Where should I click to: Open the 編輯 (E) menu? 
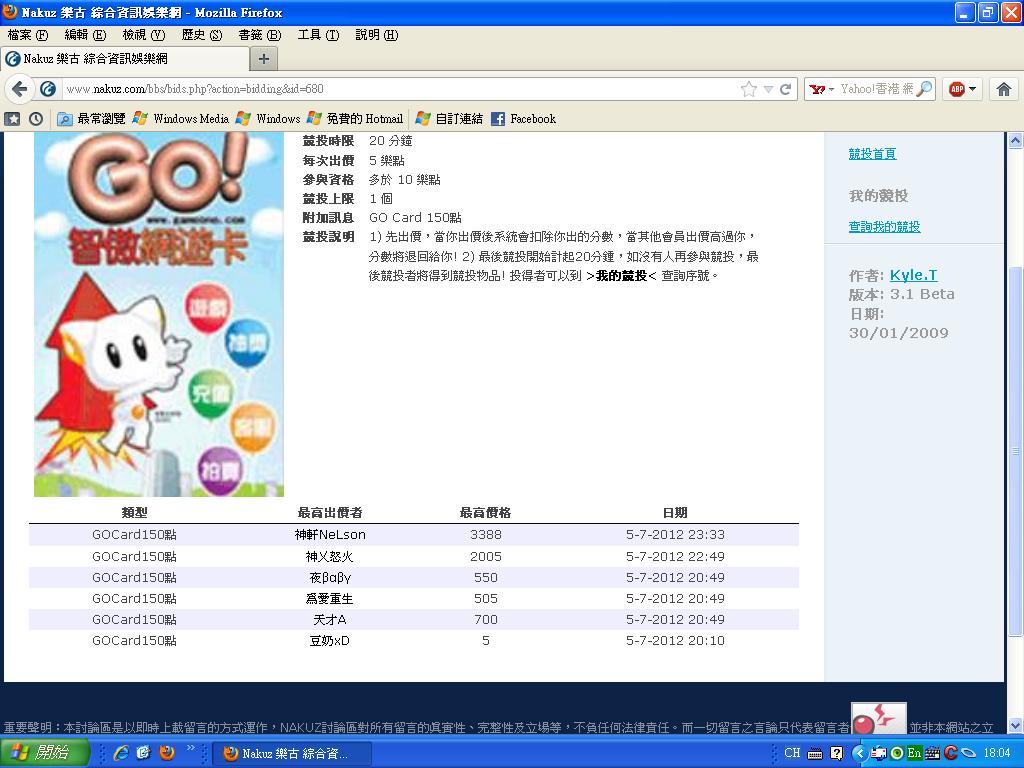tap(85, 35)
